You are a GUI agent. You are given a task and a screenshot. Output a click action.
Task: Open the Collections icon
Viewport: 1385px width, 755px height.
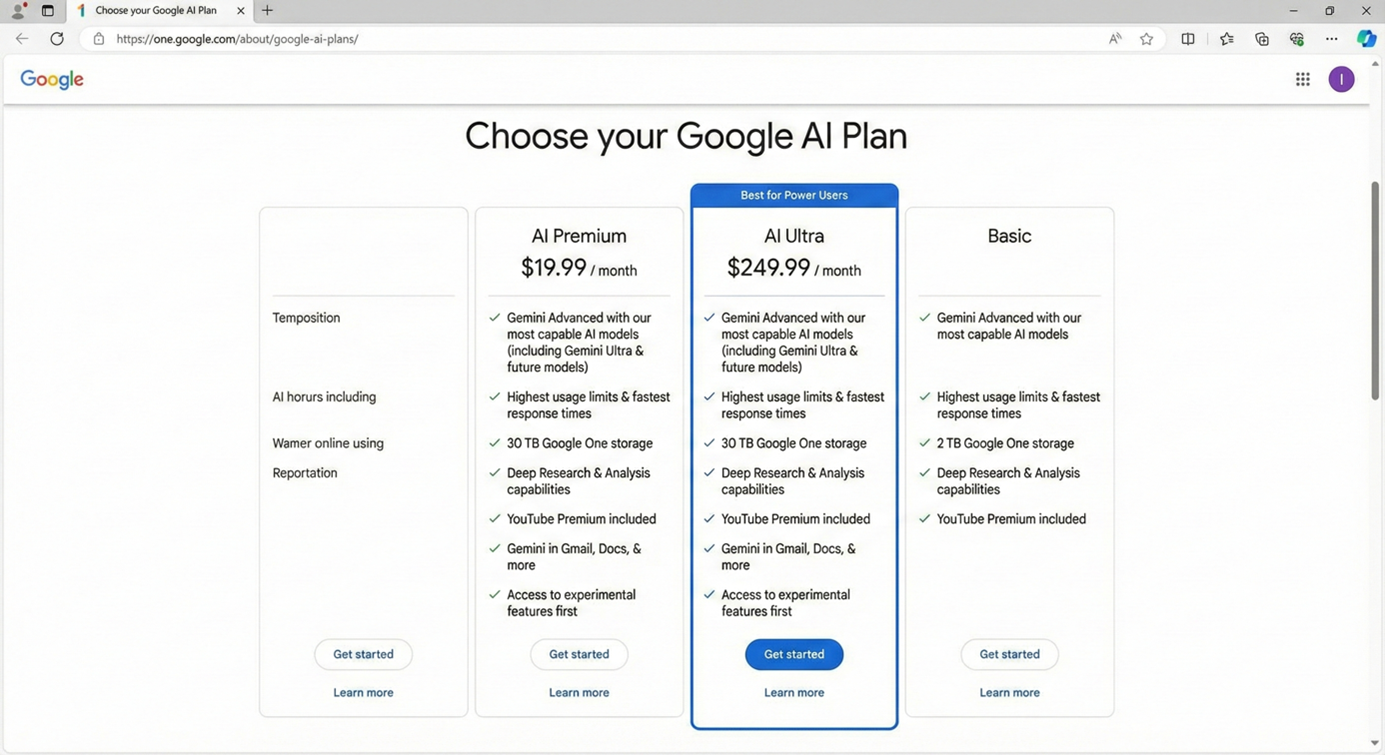click(1261, 38)
